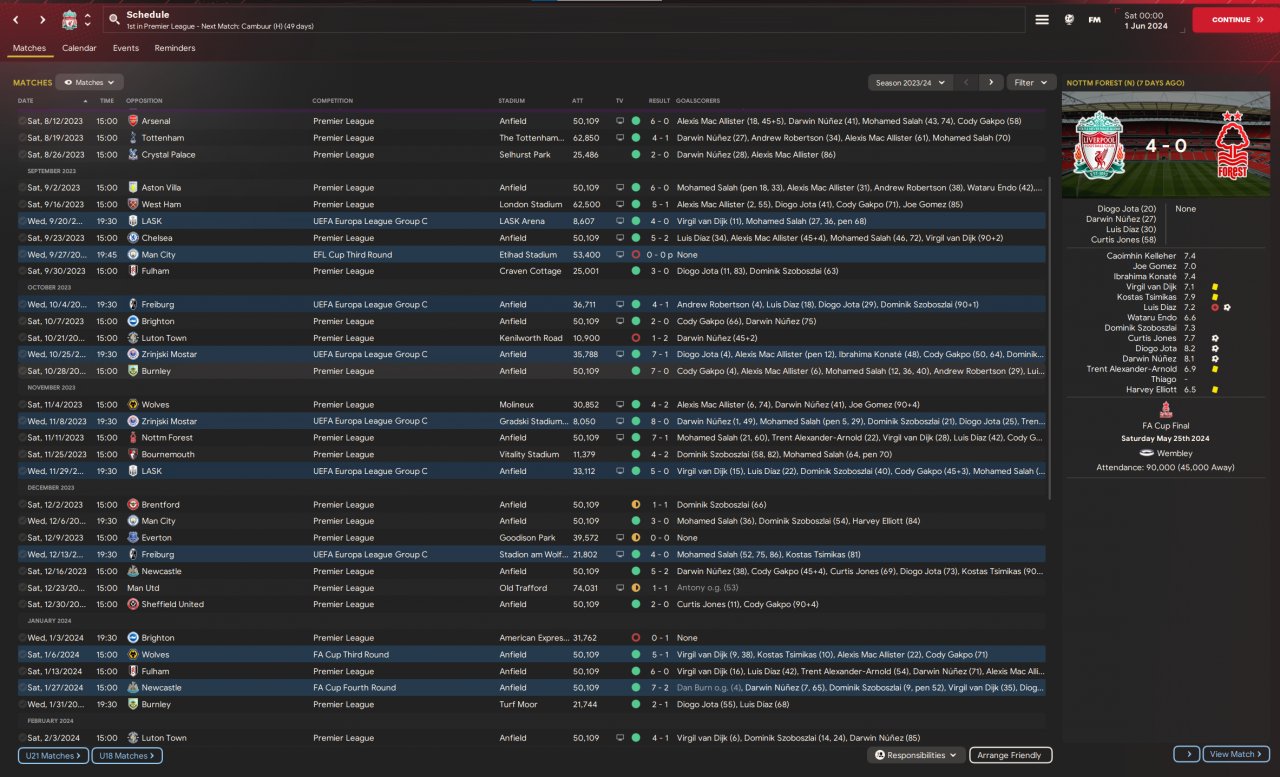Open the Matches view dropdown
Viewport: 1280px width, 777px height.
coord(90,82)
